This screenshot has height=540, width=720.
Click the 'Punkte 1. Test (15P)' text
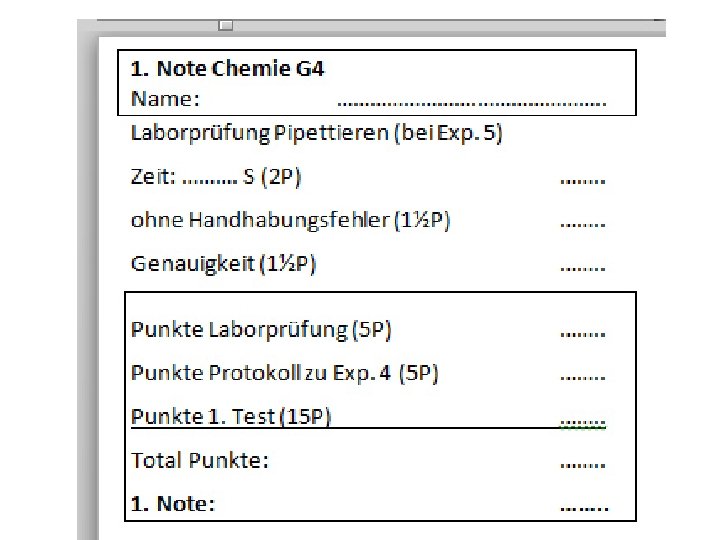tap(231, 416)
